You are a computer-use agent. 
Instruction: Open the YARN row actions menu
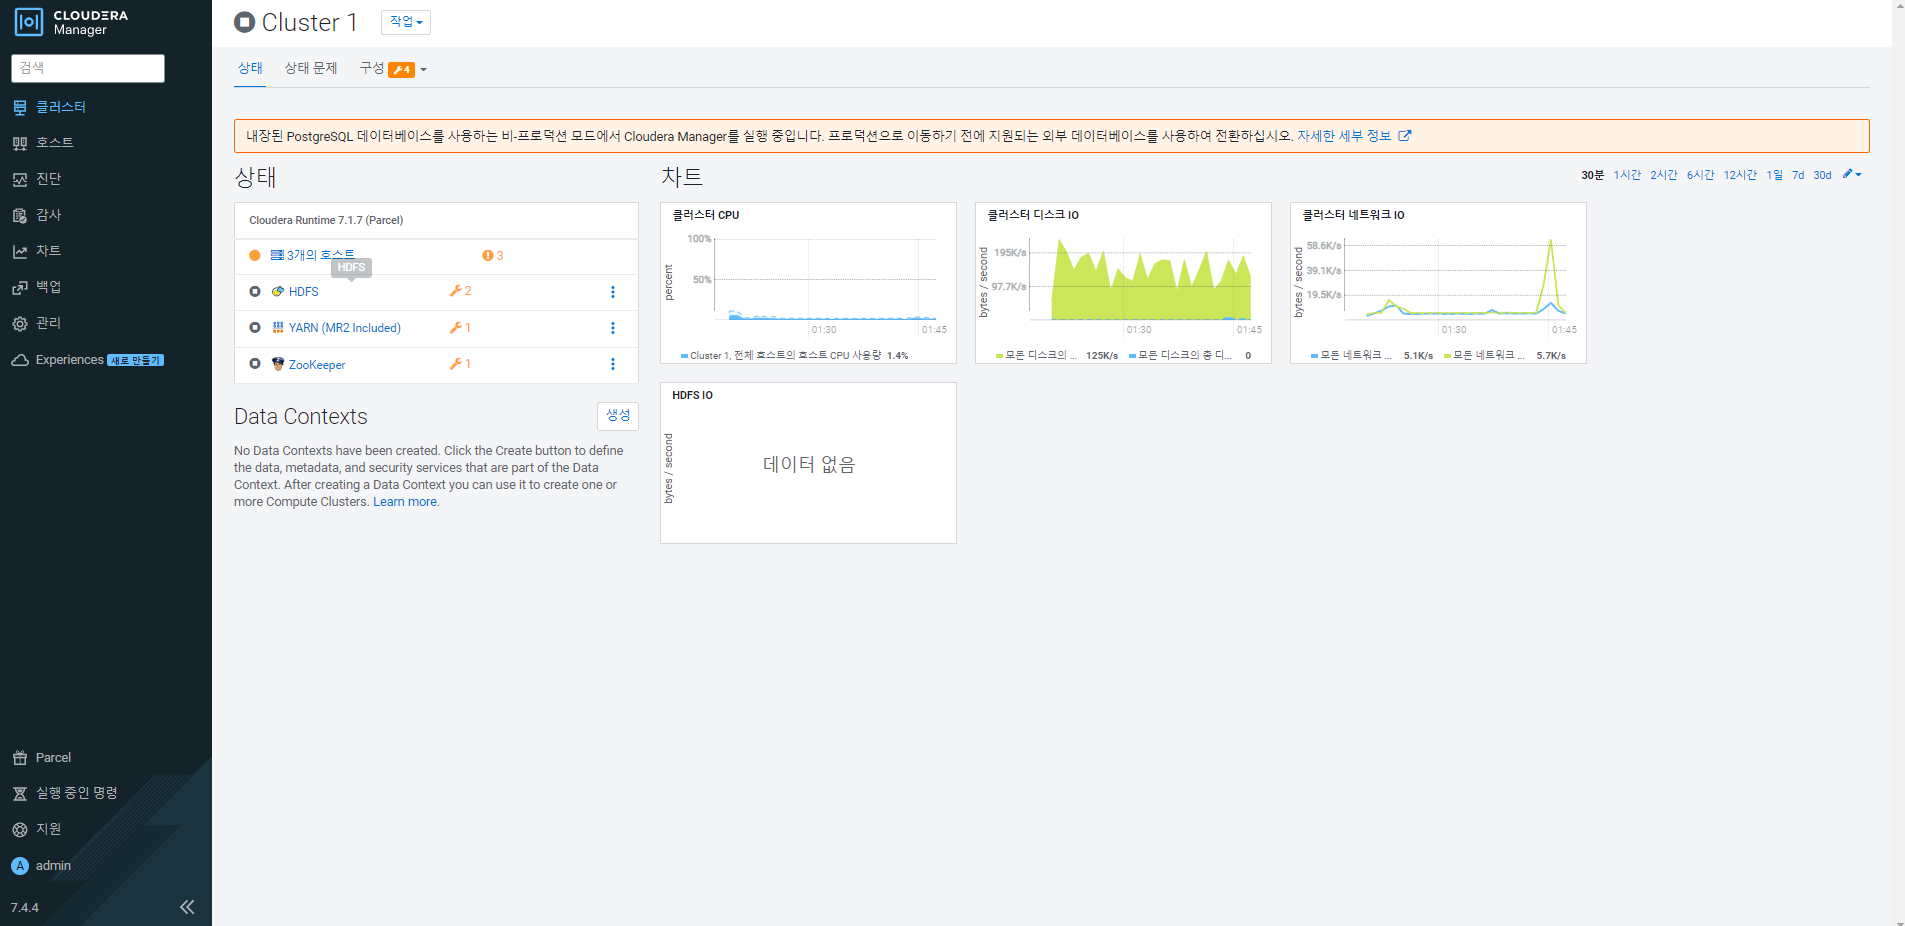(613, 328)
